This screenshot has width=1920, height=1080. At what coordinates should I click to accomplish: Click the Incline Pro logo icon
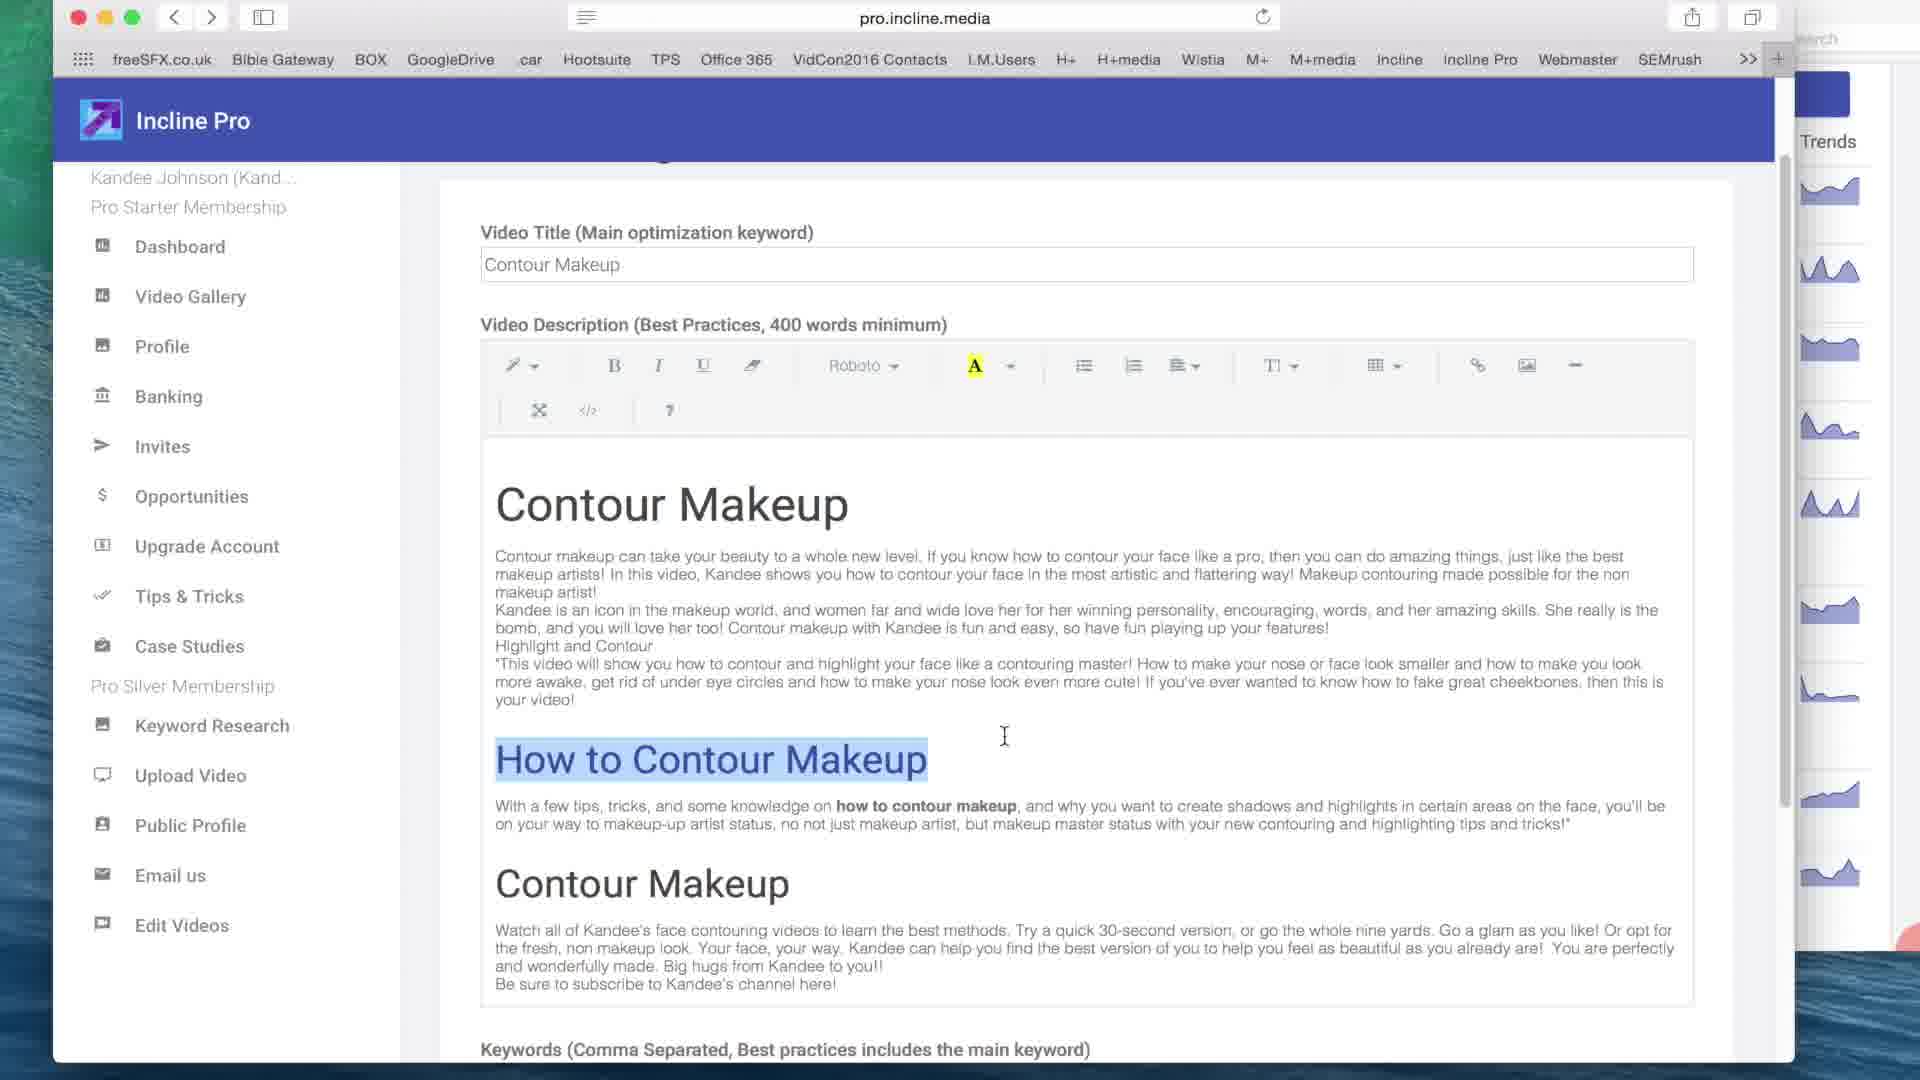coord(101,120)
